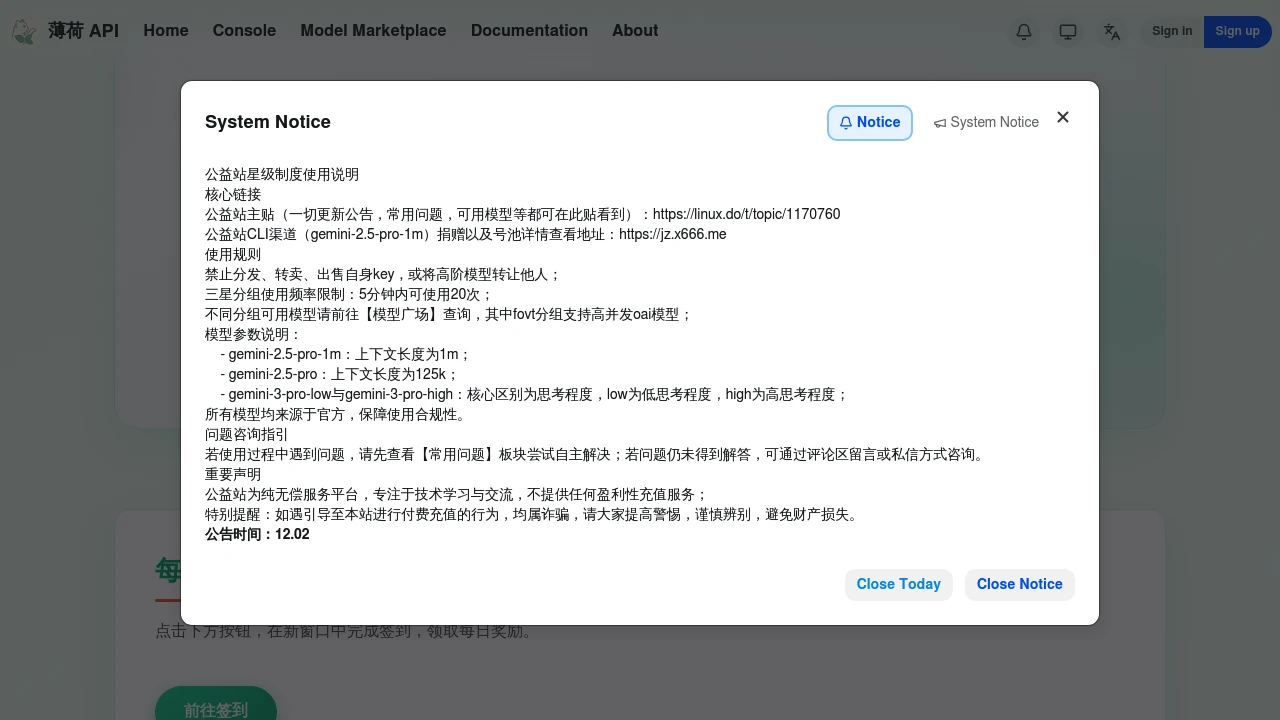
Task: Navigate to the Console page
Action: coord(244,31)
